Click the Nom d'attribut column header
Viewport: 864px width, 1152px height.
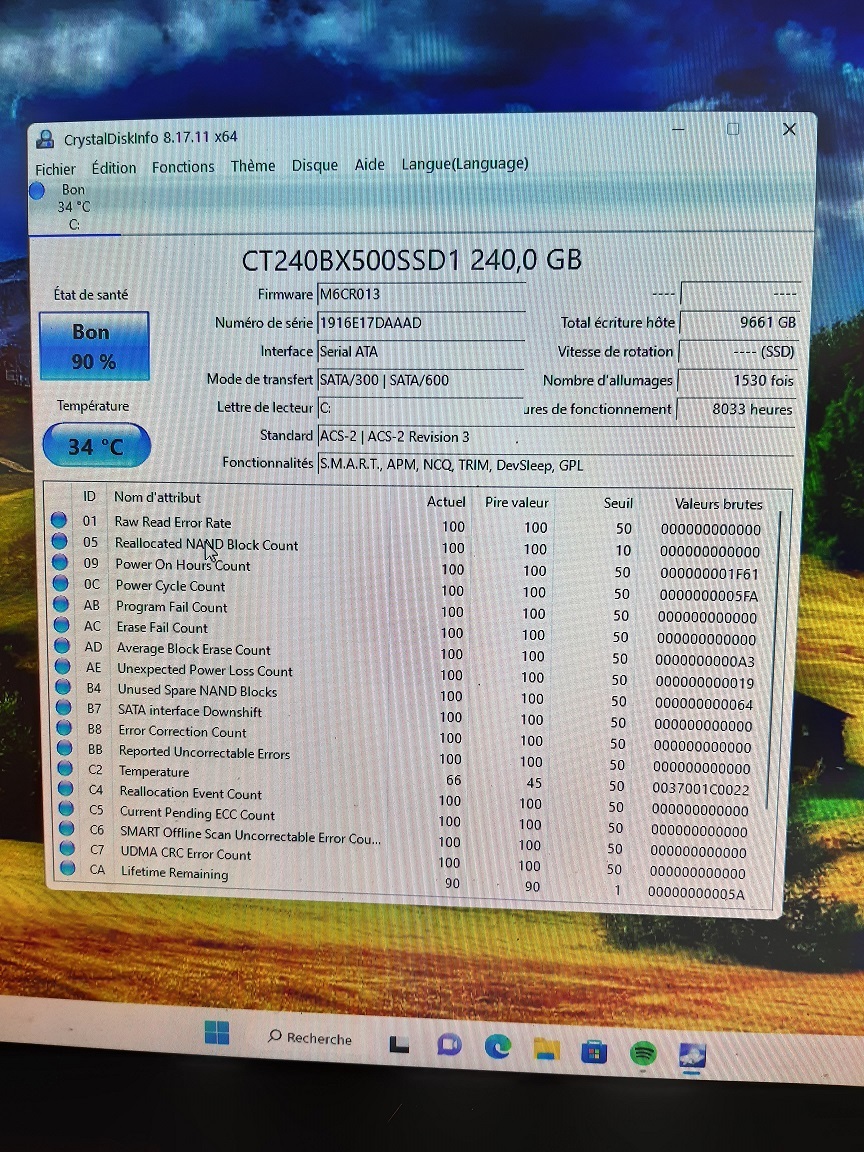pos(157,497)
